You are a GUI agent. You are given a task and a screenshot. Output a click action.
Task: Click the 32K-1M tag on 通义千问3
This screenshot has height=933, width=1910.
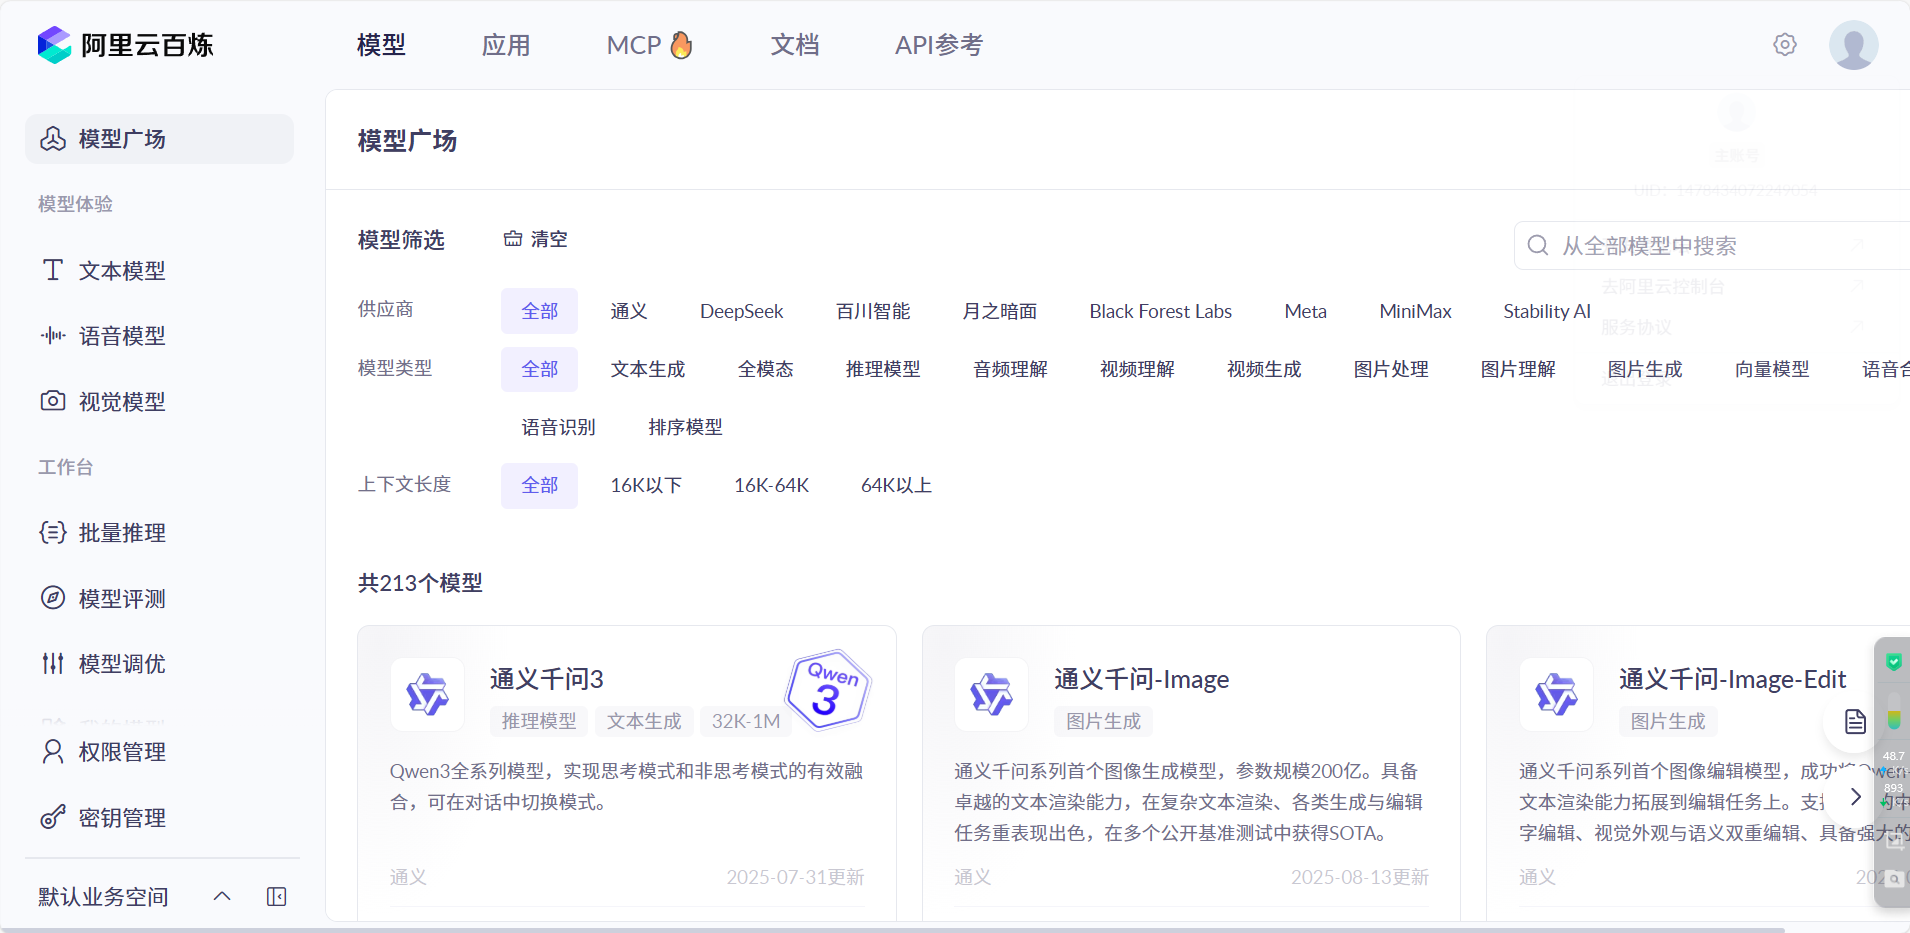[x=746, y=721]
